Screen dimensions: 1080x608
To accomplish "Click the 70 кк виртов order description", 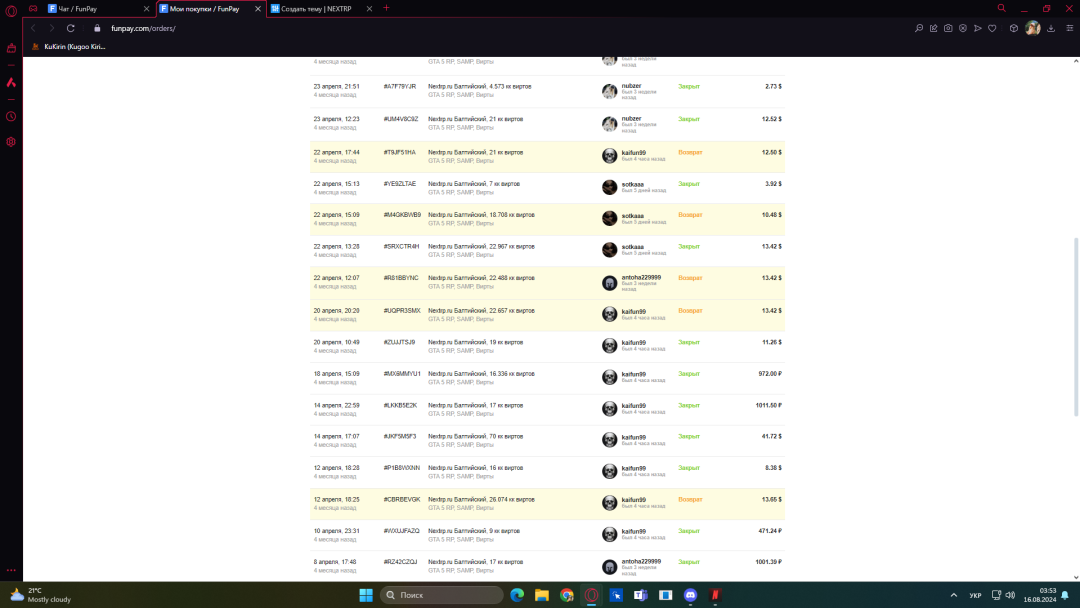I will coord(475,437).
